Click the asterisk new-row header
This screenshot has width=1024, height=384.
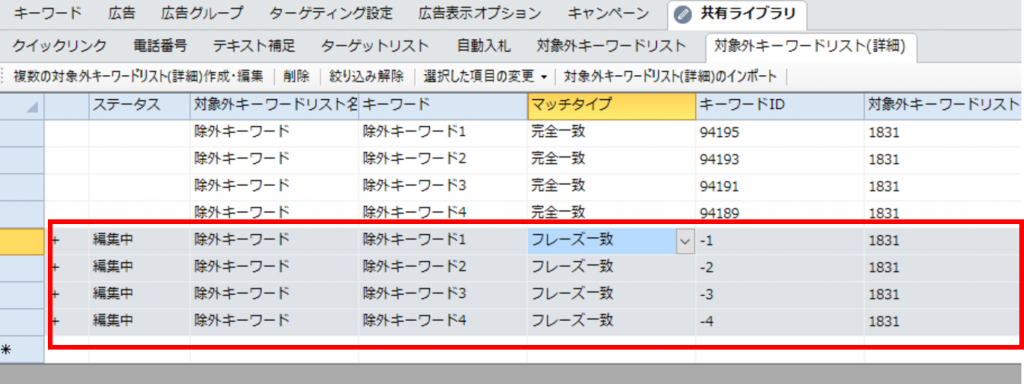[22, 349]
